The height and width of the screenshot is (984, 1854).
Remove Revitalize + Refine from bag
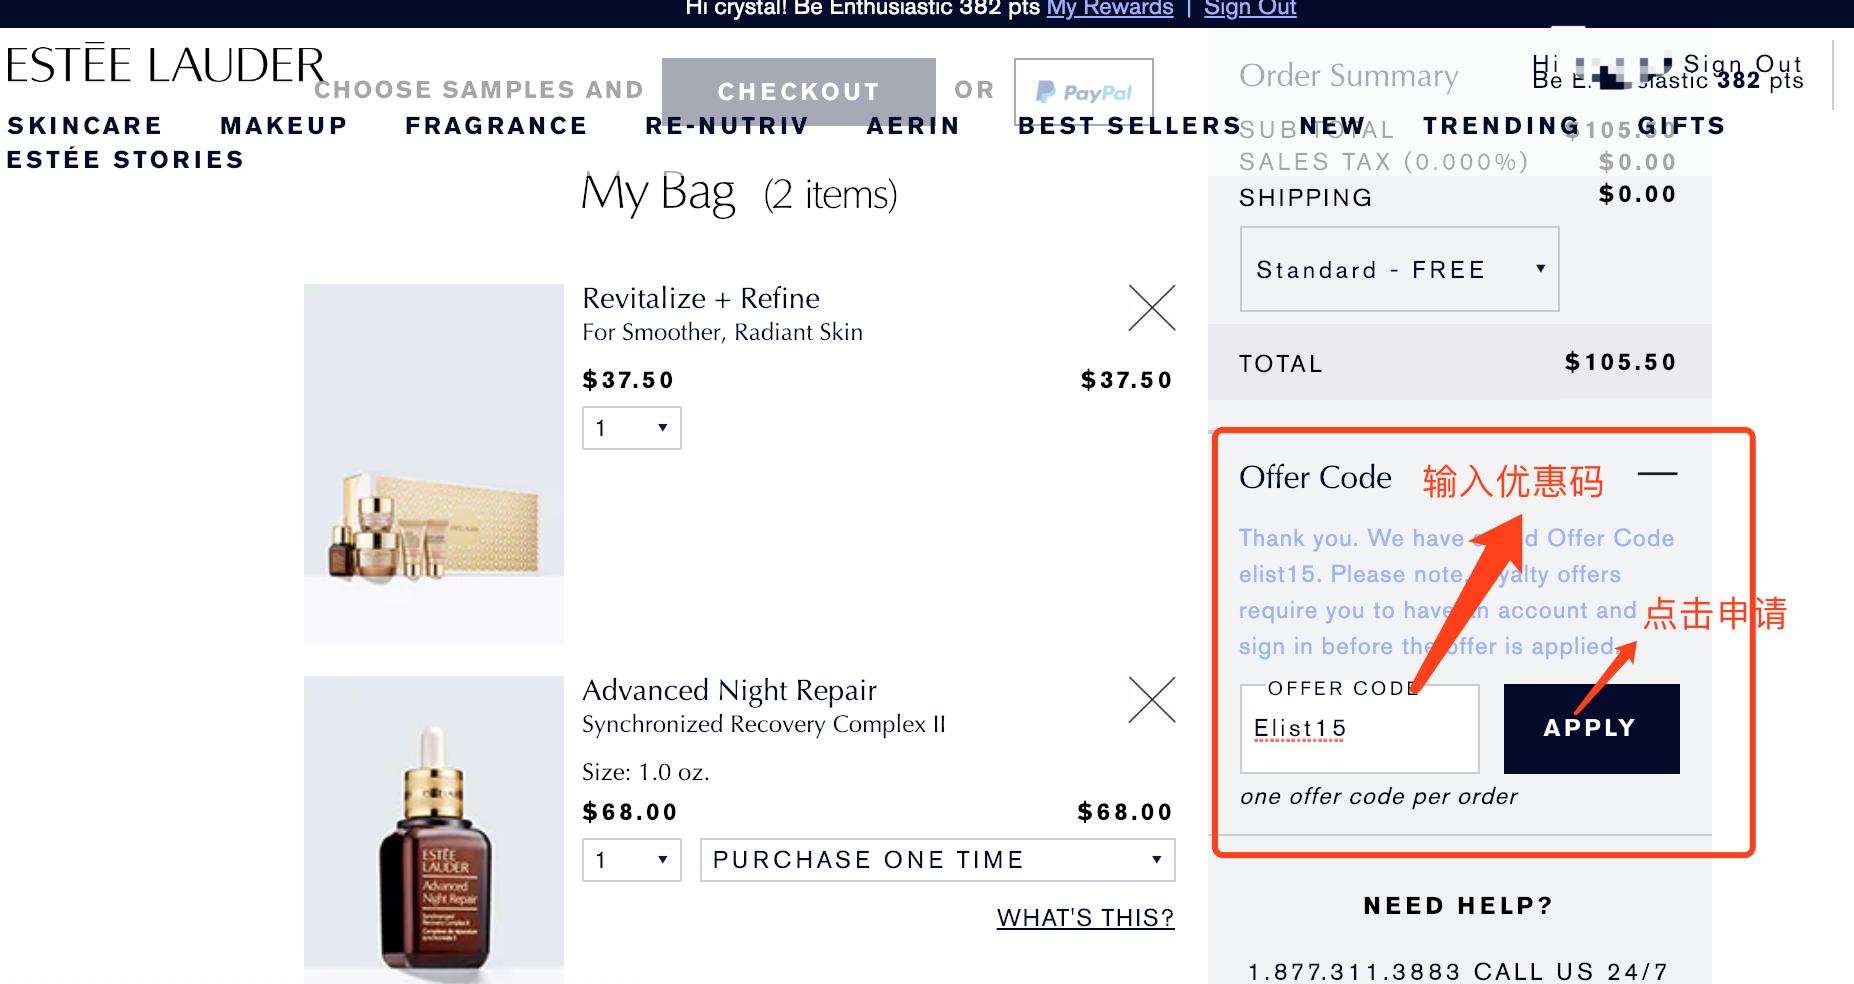[1151, 308]
